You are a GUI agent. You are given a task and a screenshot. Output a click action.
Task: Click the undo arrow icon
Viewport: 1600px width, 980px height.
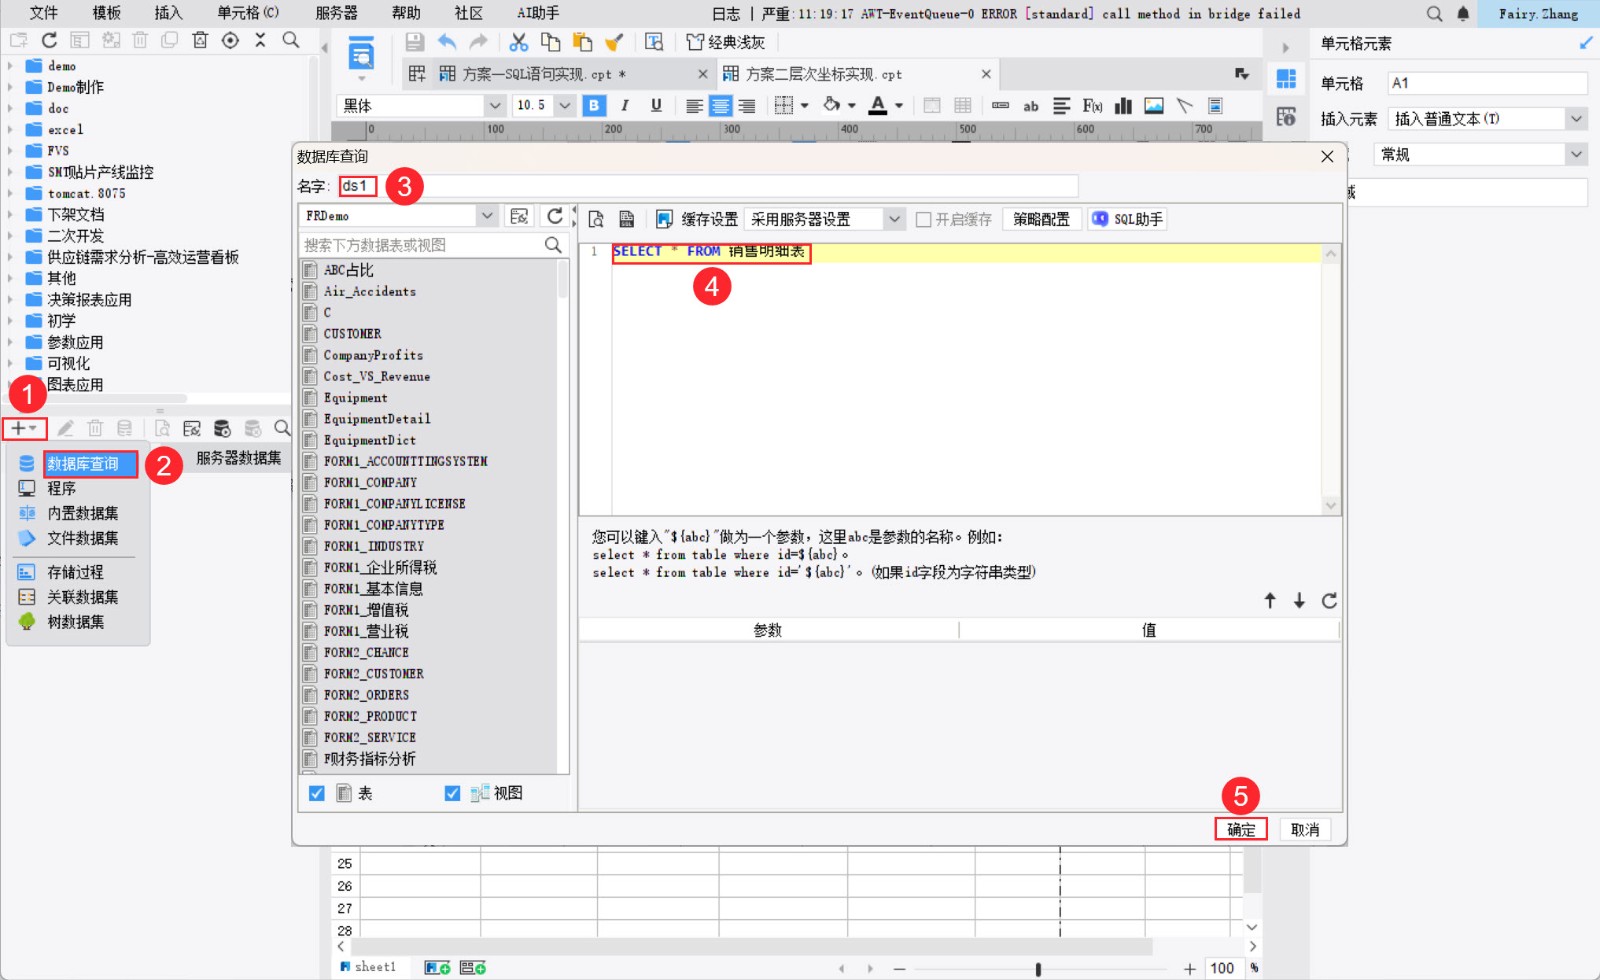447,42
